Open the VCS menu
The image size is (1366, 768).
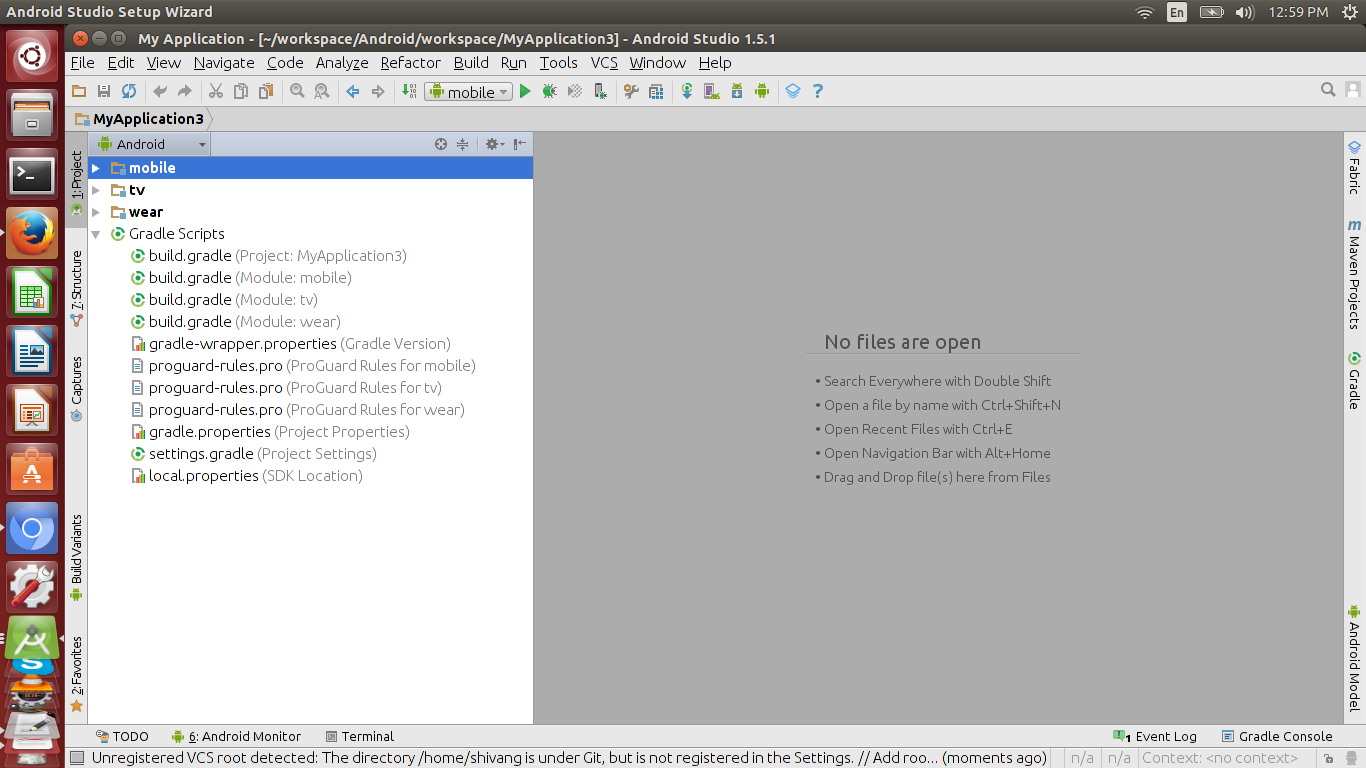coord(604,62)
